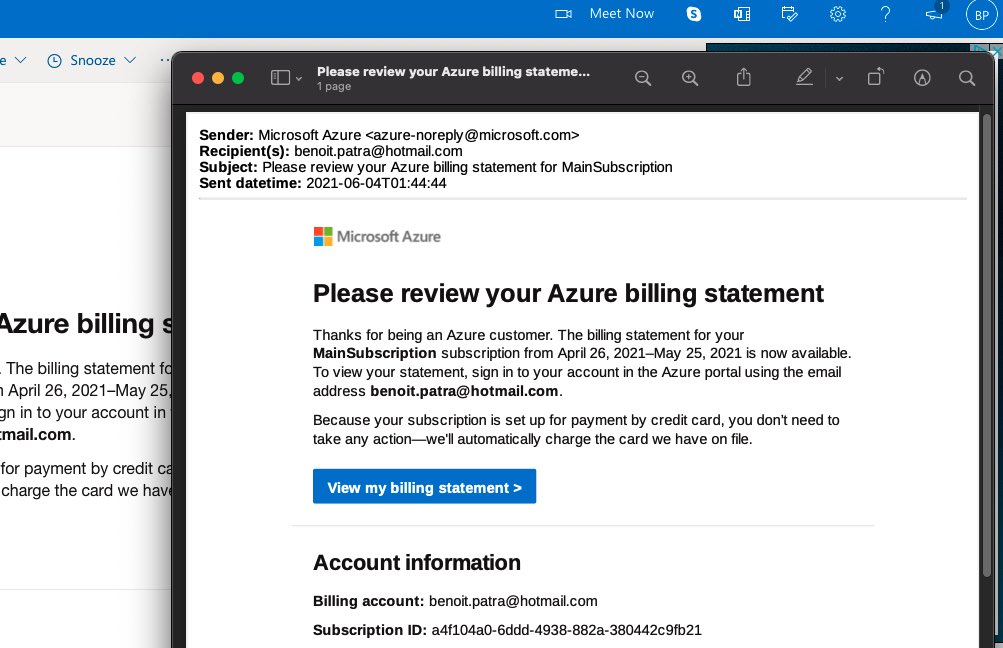Expand sidebar view options chevron
Screen dimensions: 1003x648
[x=299, y=79]
